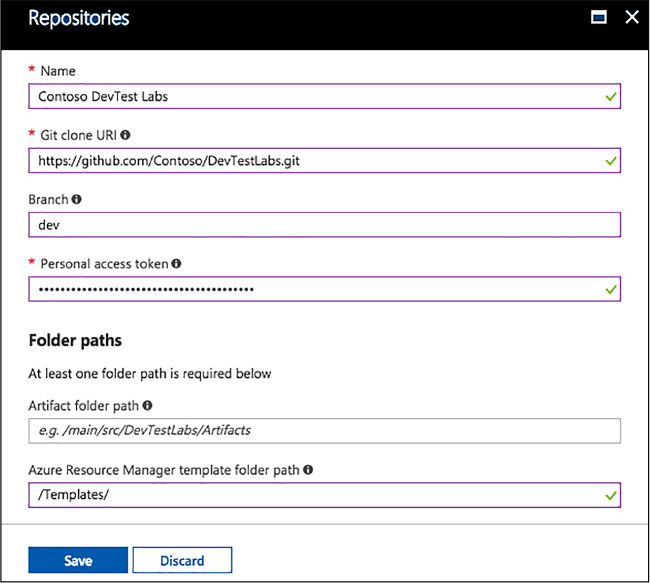Click the empty Artifact folder path input

[325, 431]
